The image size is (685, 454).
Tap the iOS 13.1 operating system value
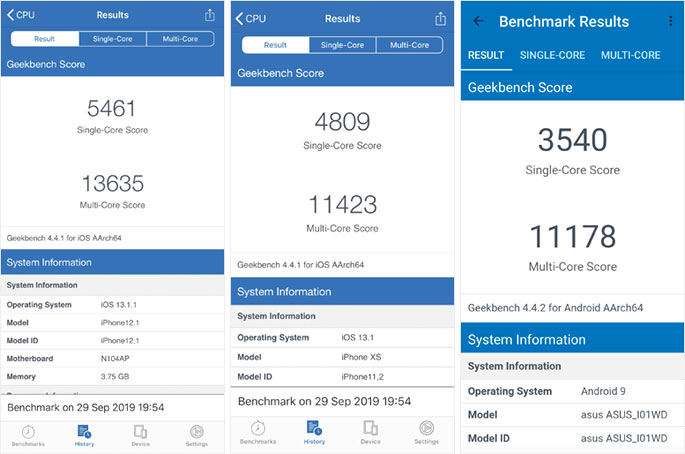click(357, 338)
